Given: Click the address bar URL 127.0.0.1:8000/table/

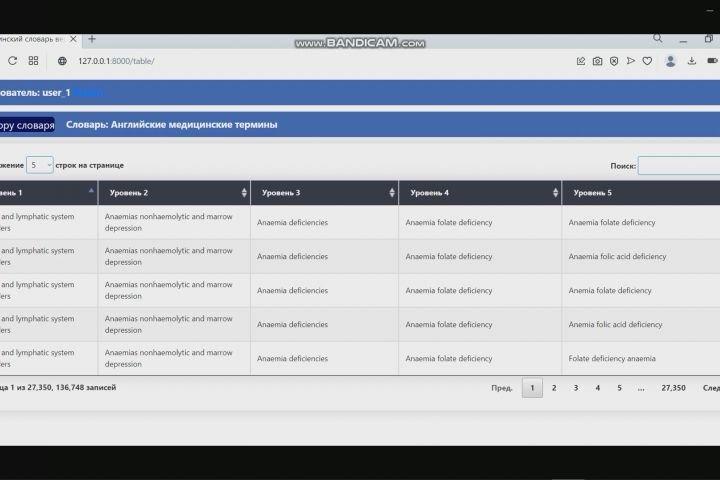Looking at the screenshot, I should click(116, 61).
